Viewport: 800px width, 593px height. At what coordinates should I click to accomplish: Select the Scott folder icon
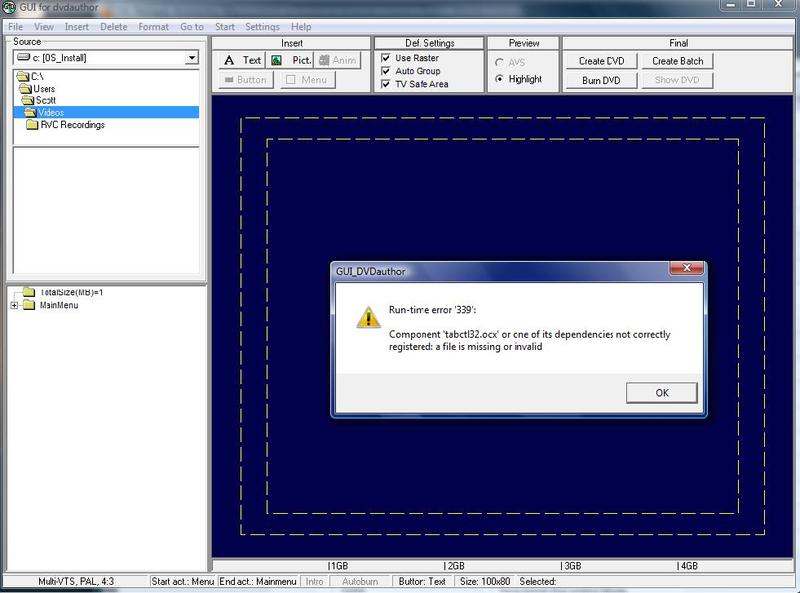coord(28,101)
